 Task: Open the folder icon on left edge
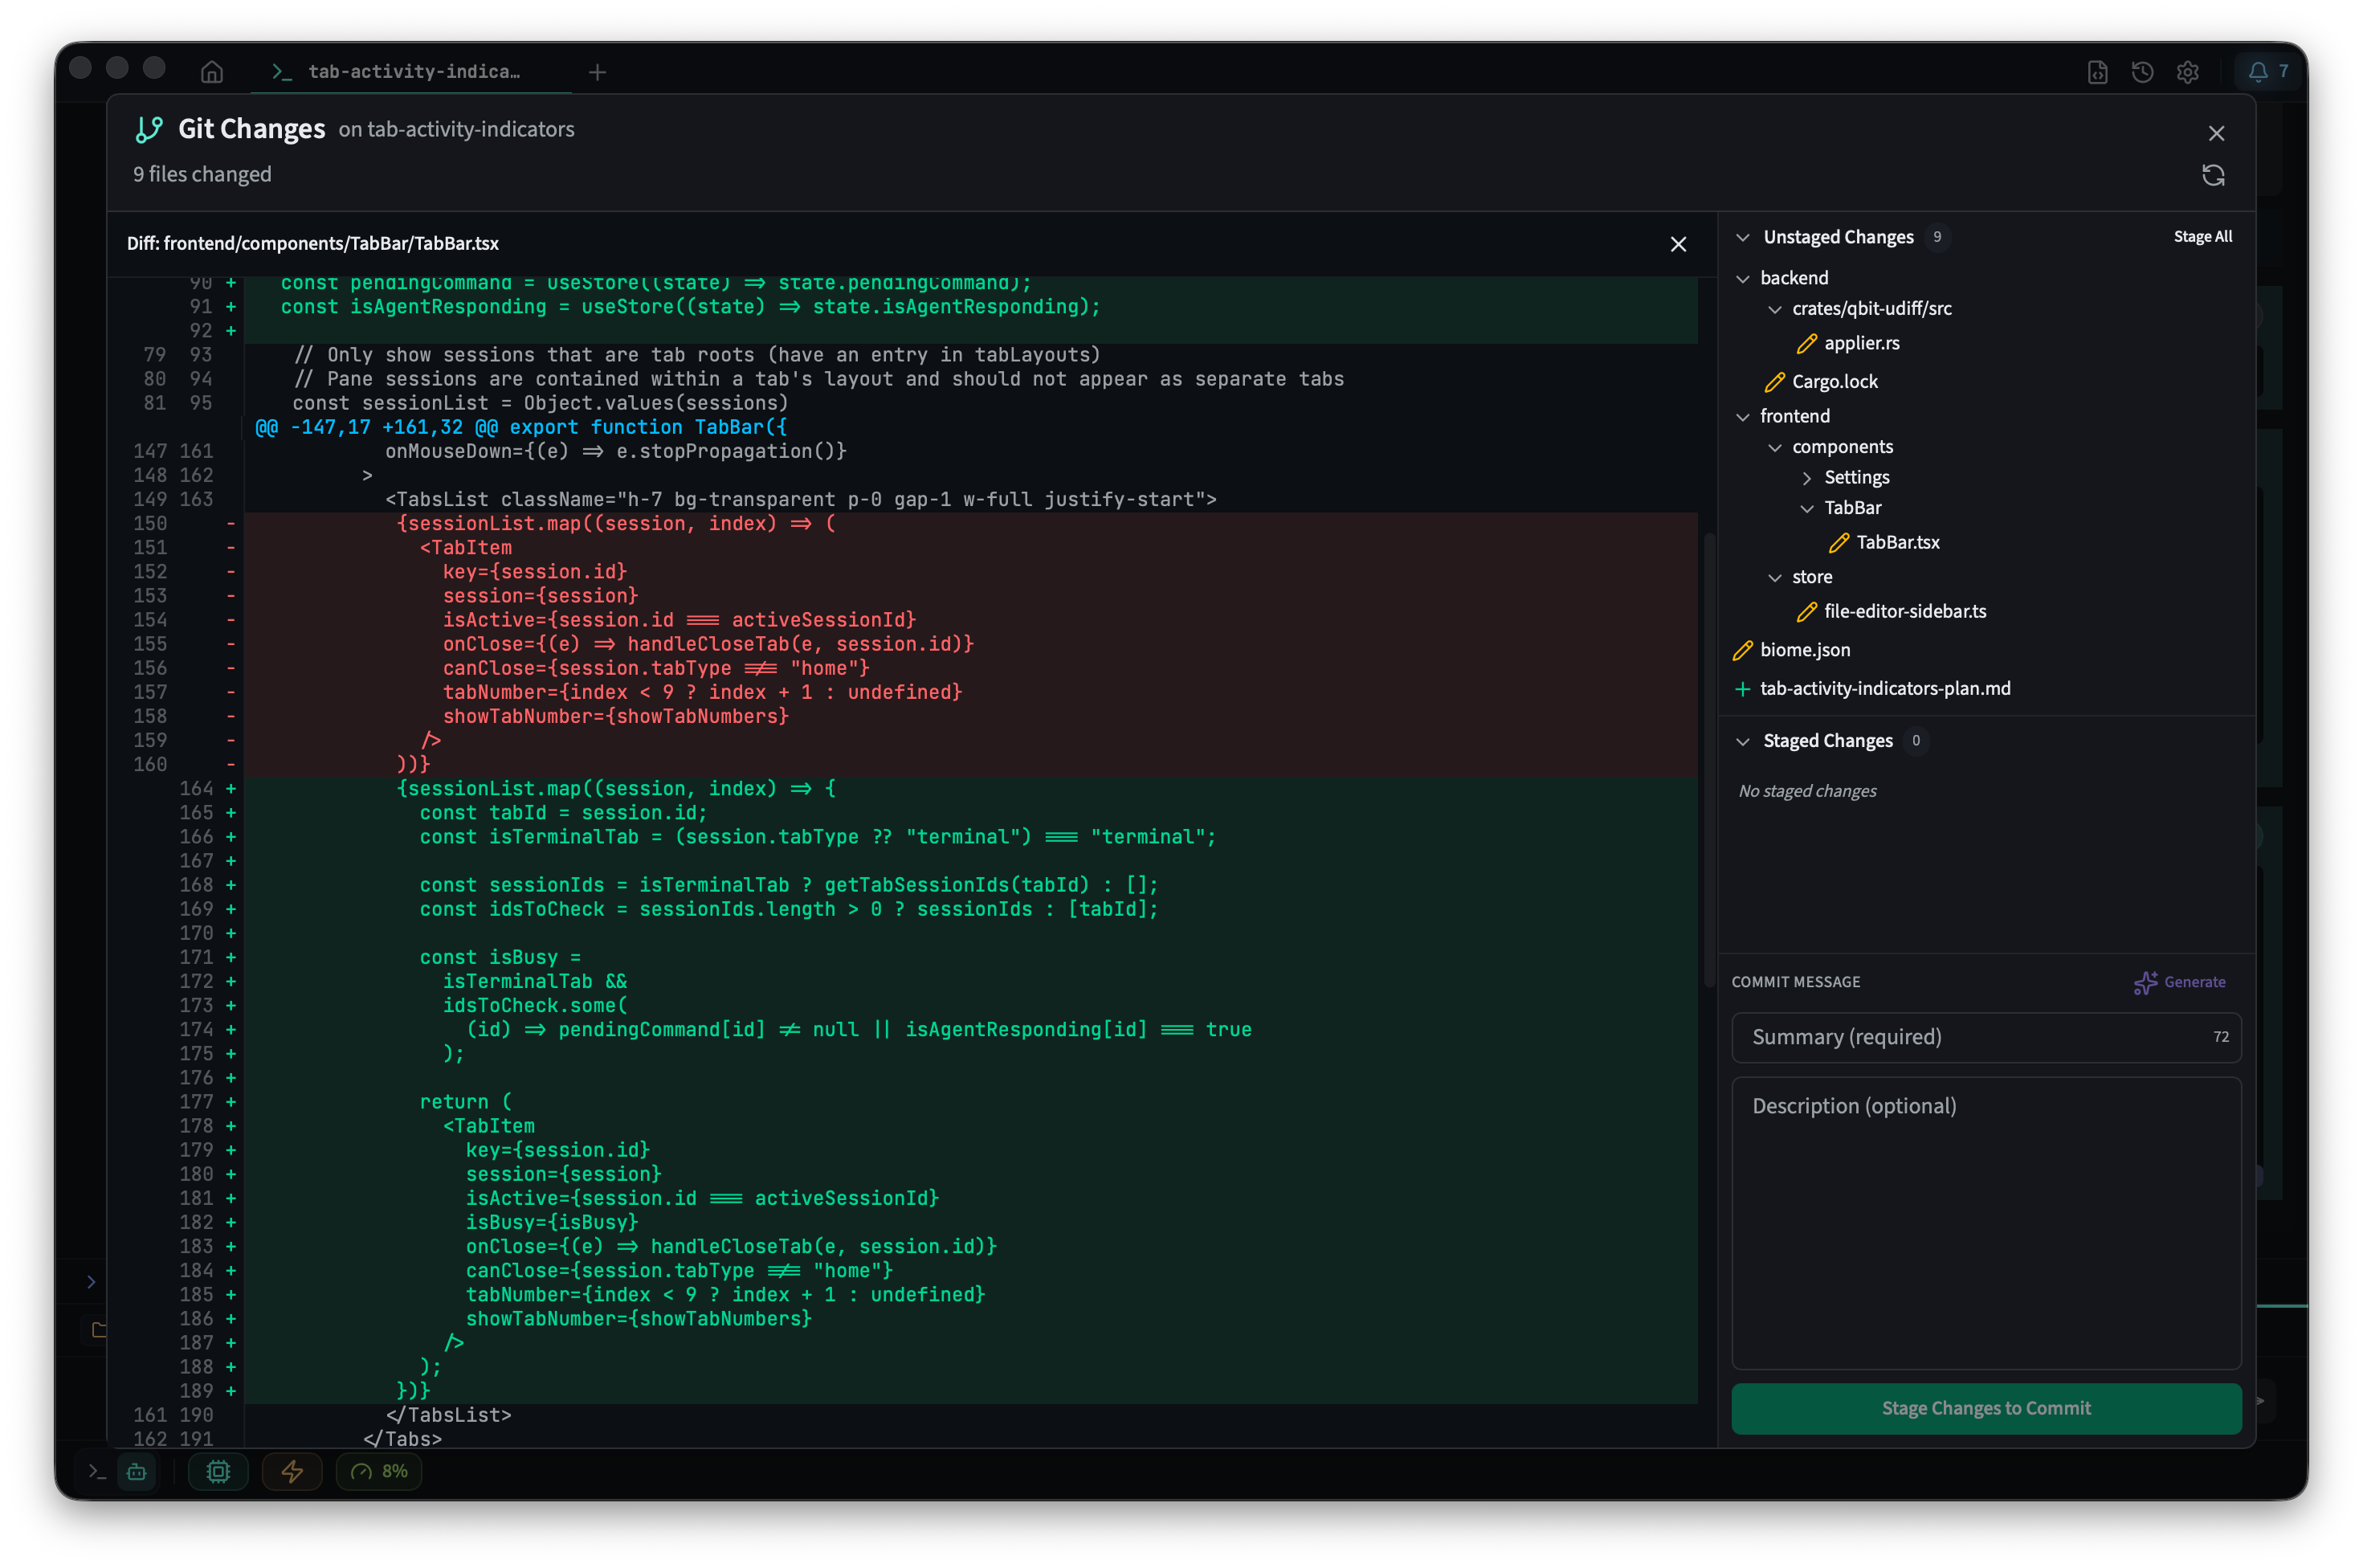[x=98, y=1330]
